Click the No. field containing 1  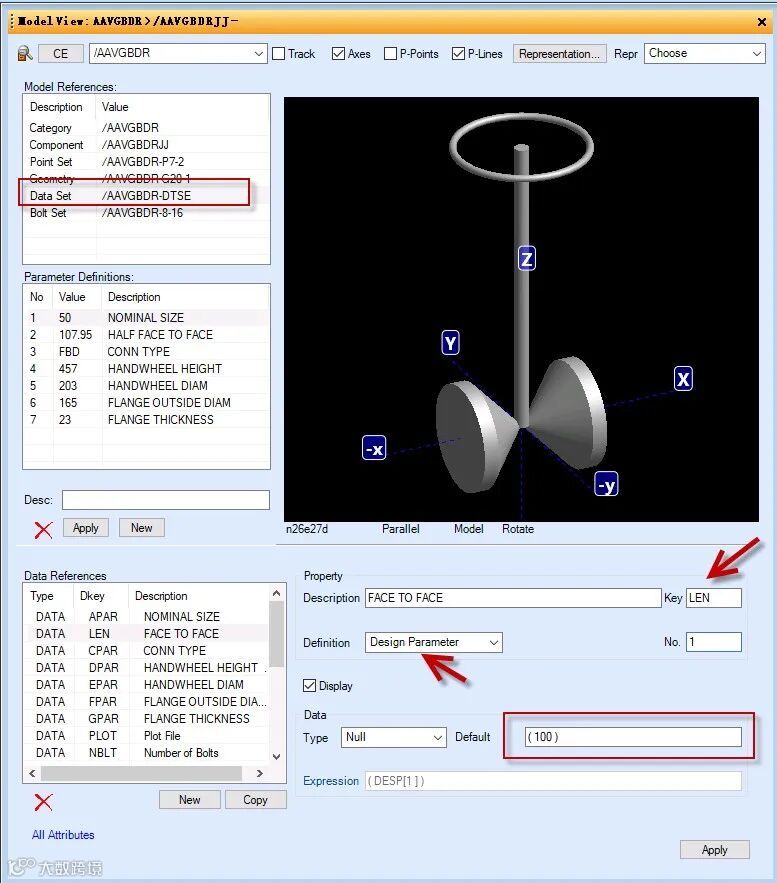[714, 642]
